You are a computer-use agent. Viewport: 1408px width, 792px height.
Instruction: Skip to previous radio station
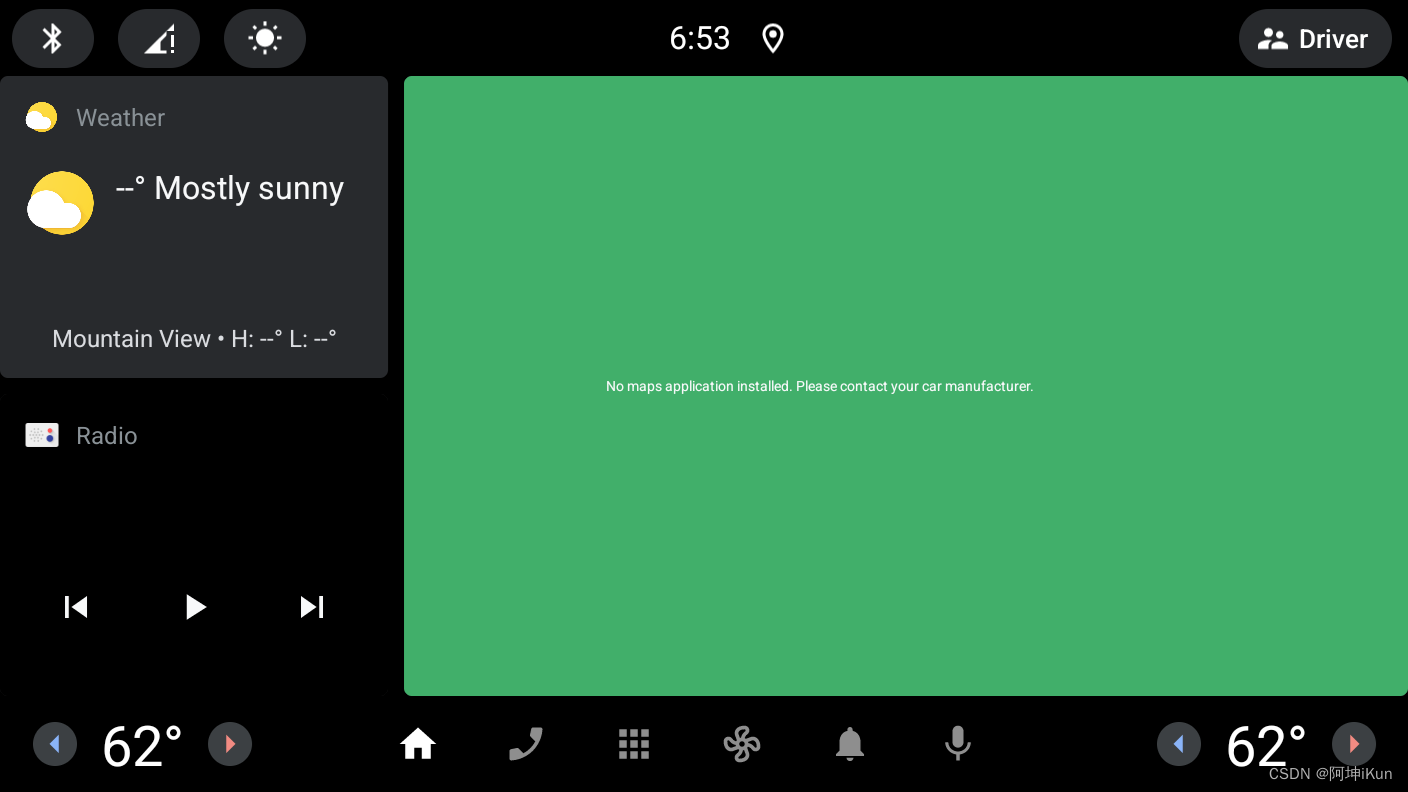click(76, 607)
